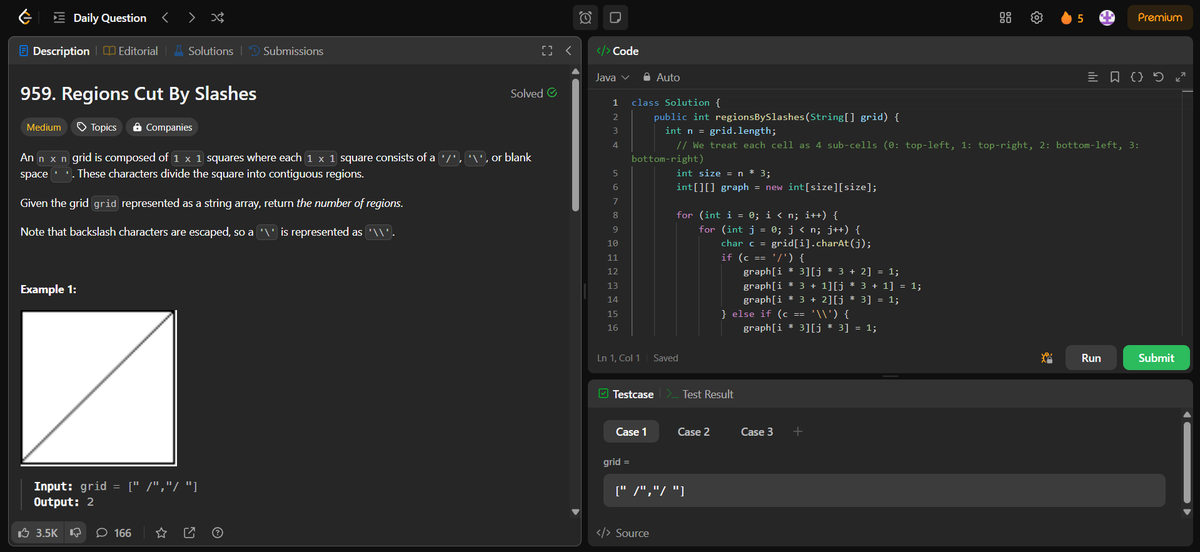Select the Description tab
This screenshot has height=552, width=1200.
[x=53, y=51]
